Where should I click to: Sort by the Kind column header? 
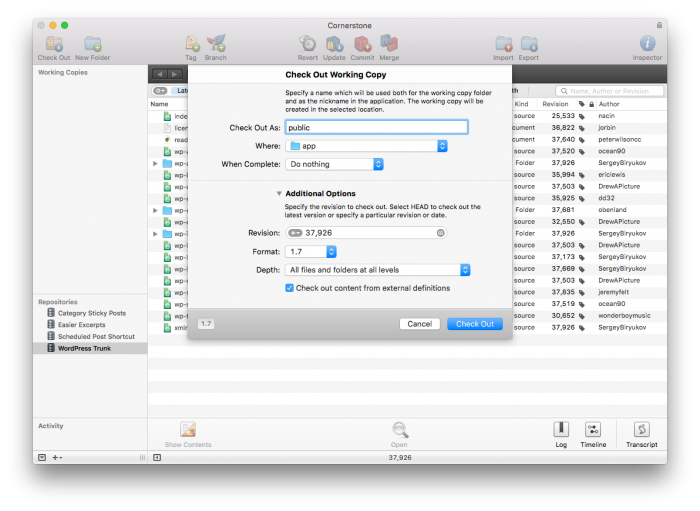coord(521,104)
